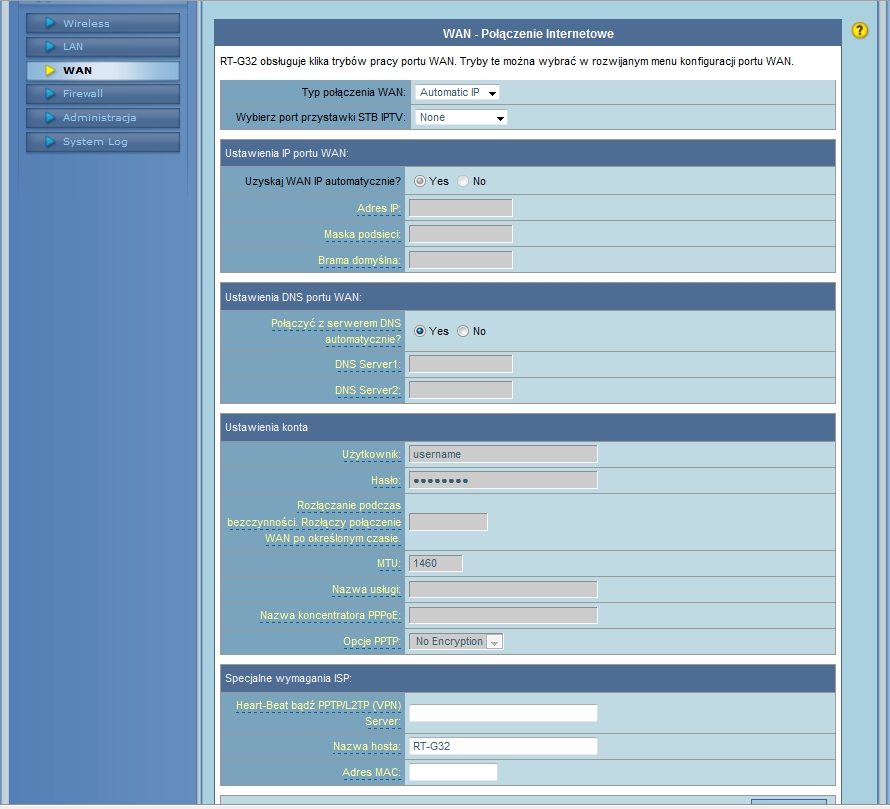Click the DNS Server2 label link
Viewport: 890px width, 809px height.
tap(368, 391)
